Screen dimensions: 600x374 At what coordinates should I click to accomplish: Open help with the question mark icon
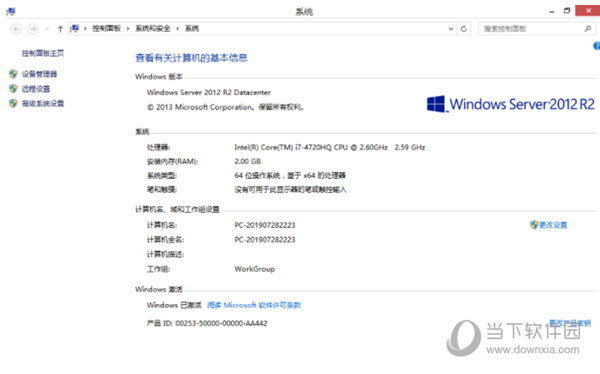[x=597, y=46]
